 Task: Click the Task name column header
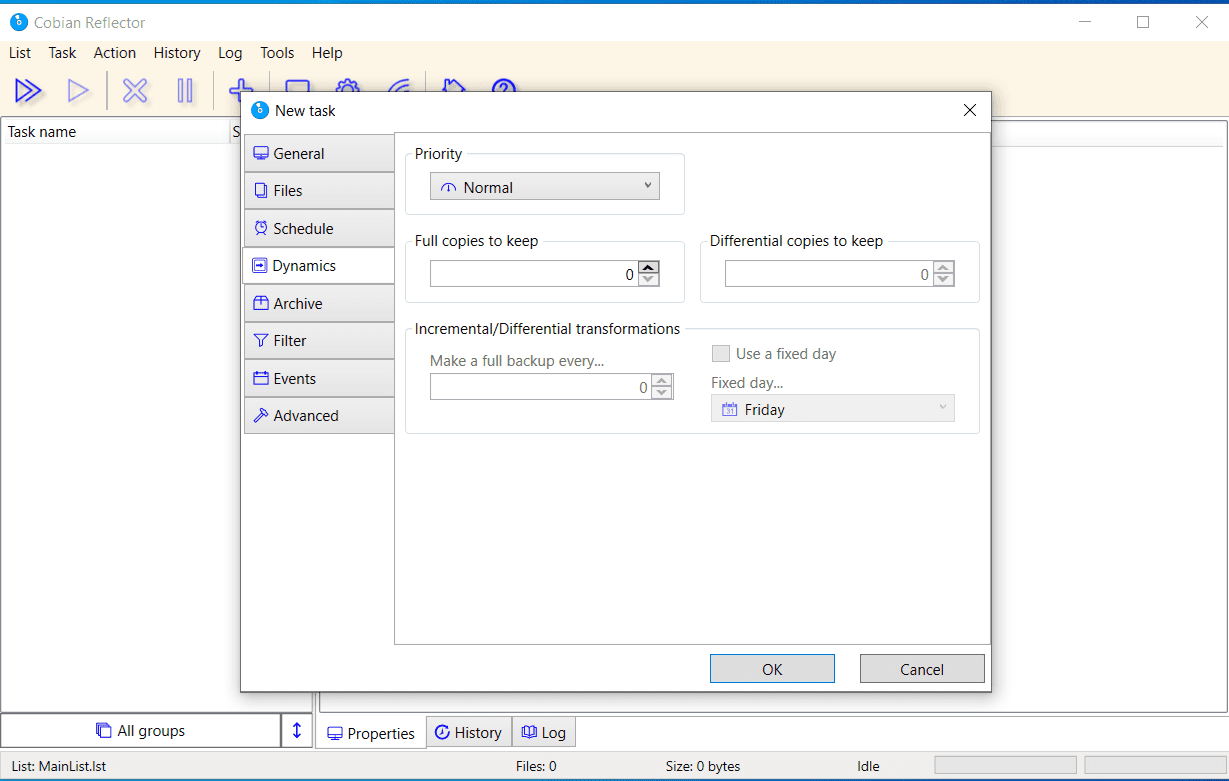point(116,131)
